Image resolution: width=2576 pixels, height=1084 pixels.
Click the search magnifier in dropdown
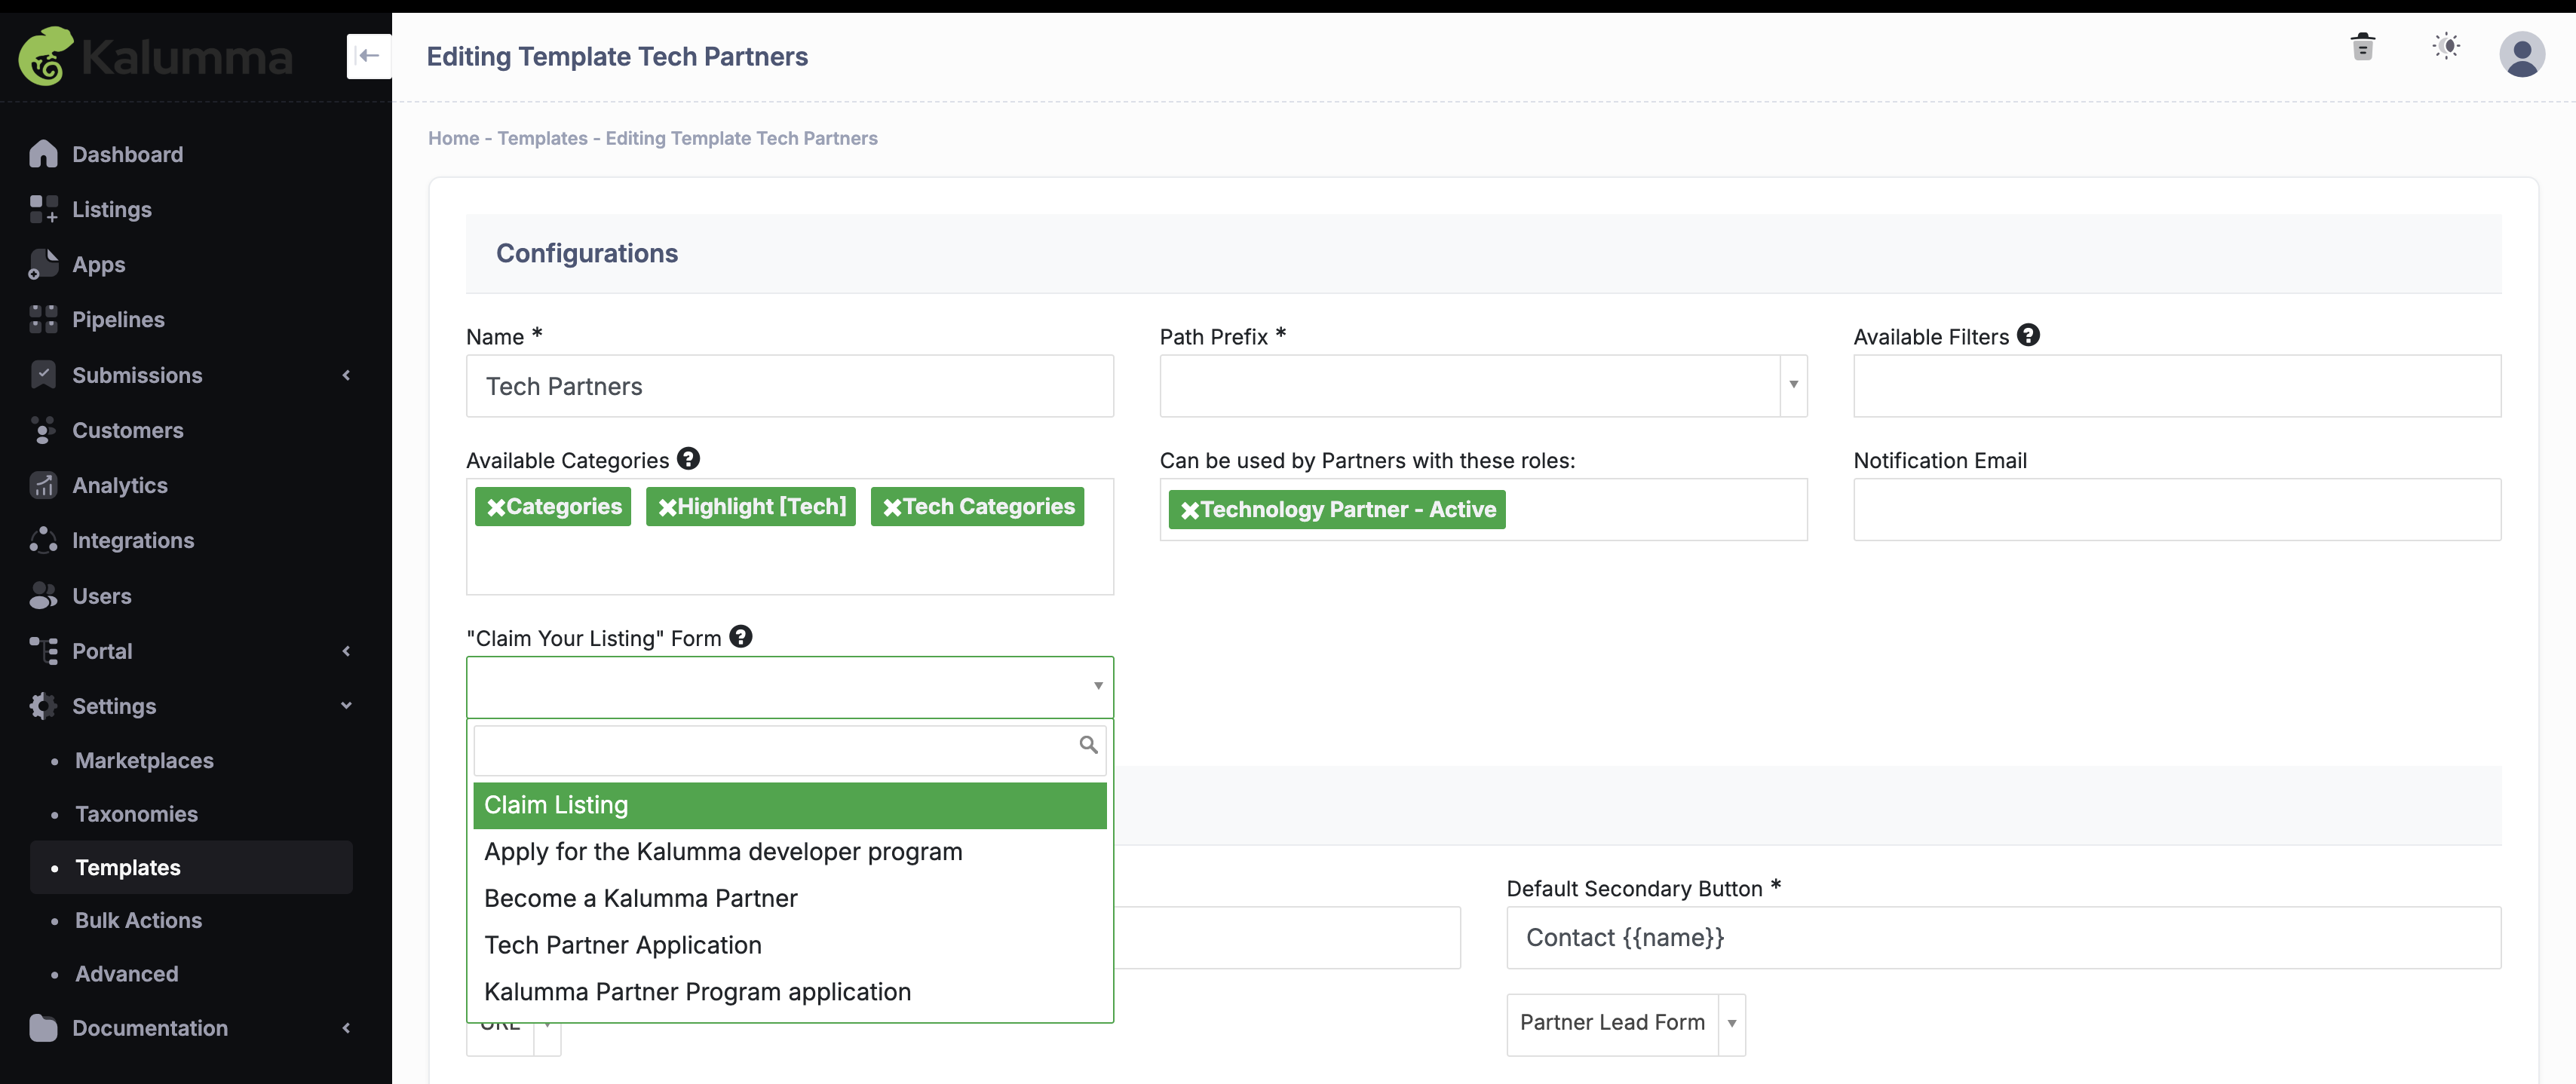point(1088,745)
